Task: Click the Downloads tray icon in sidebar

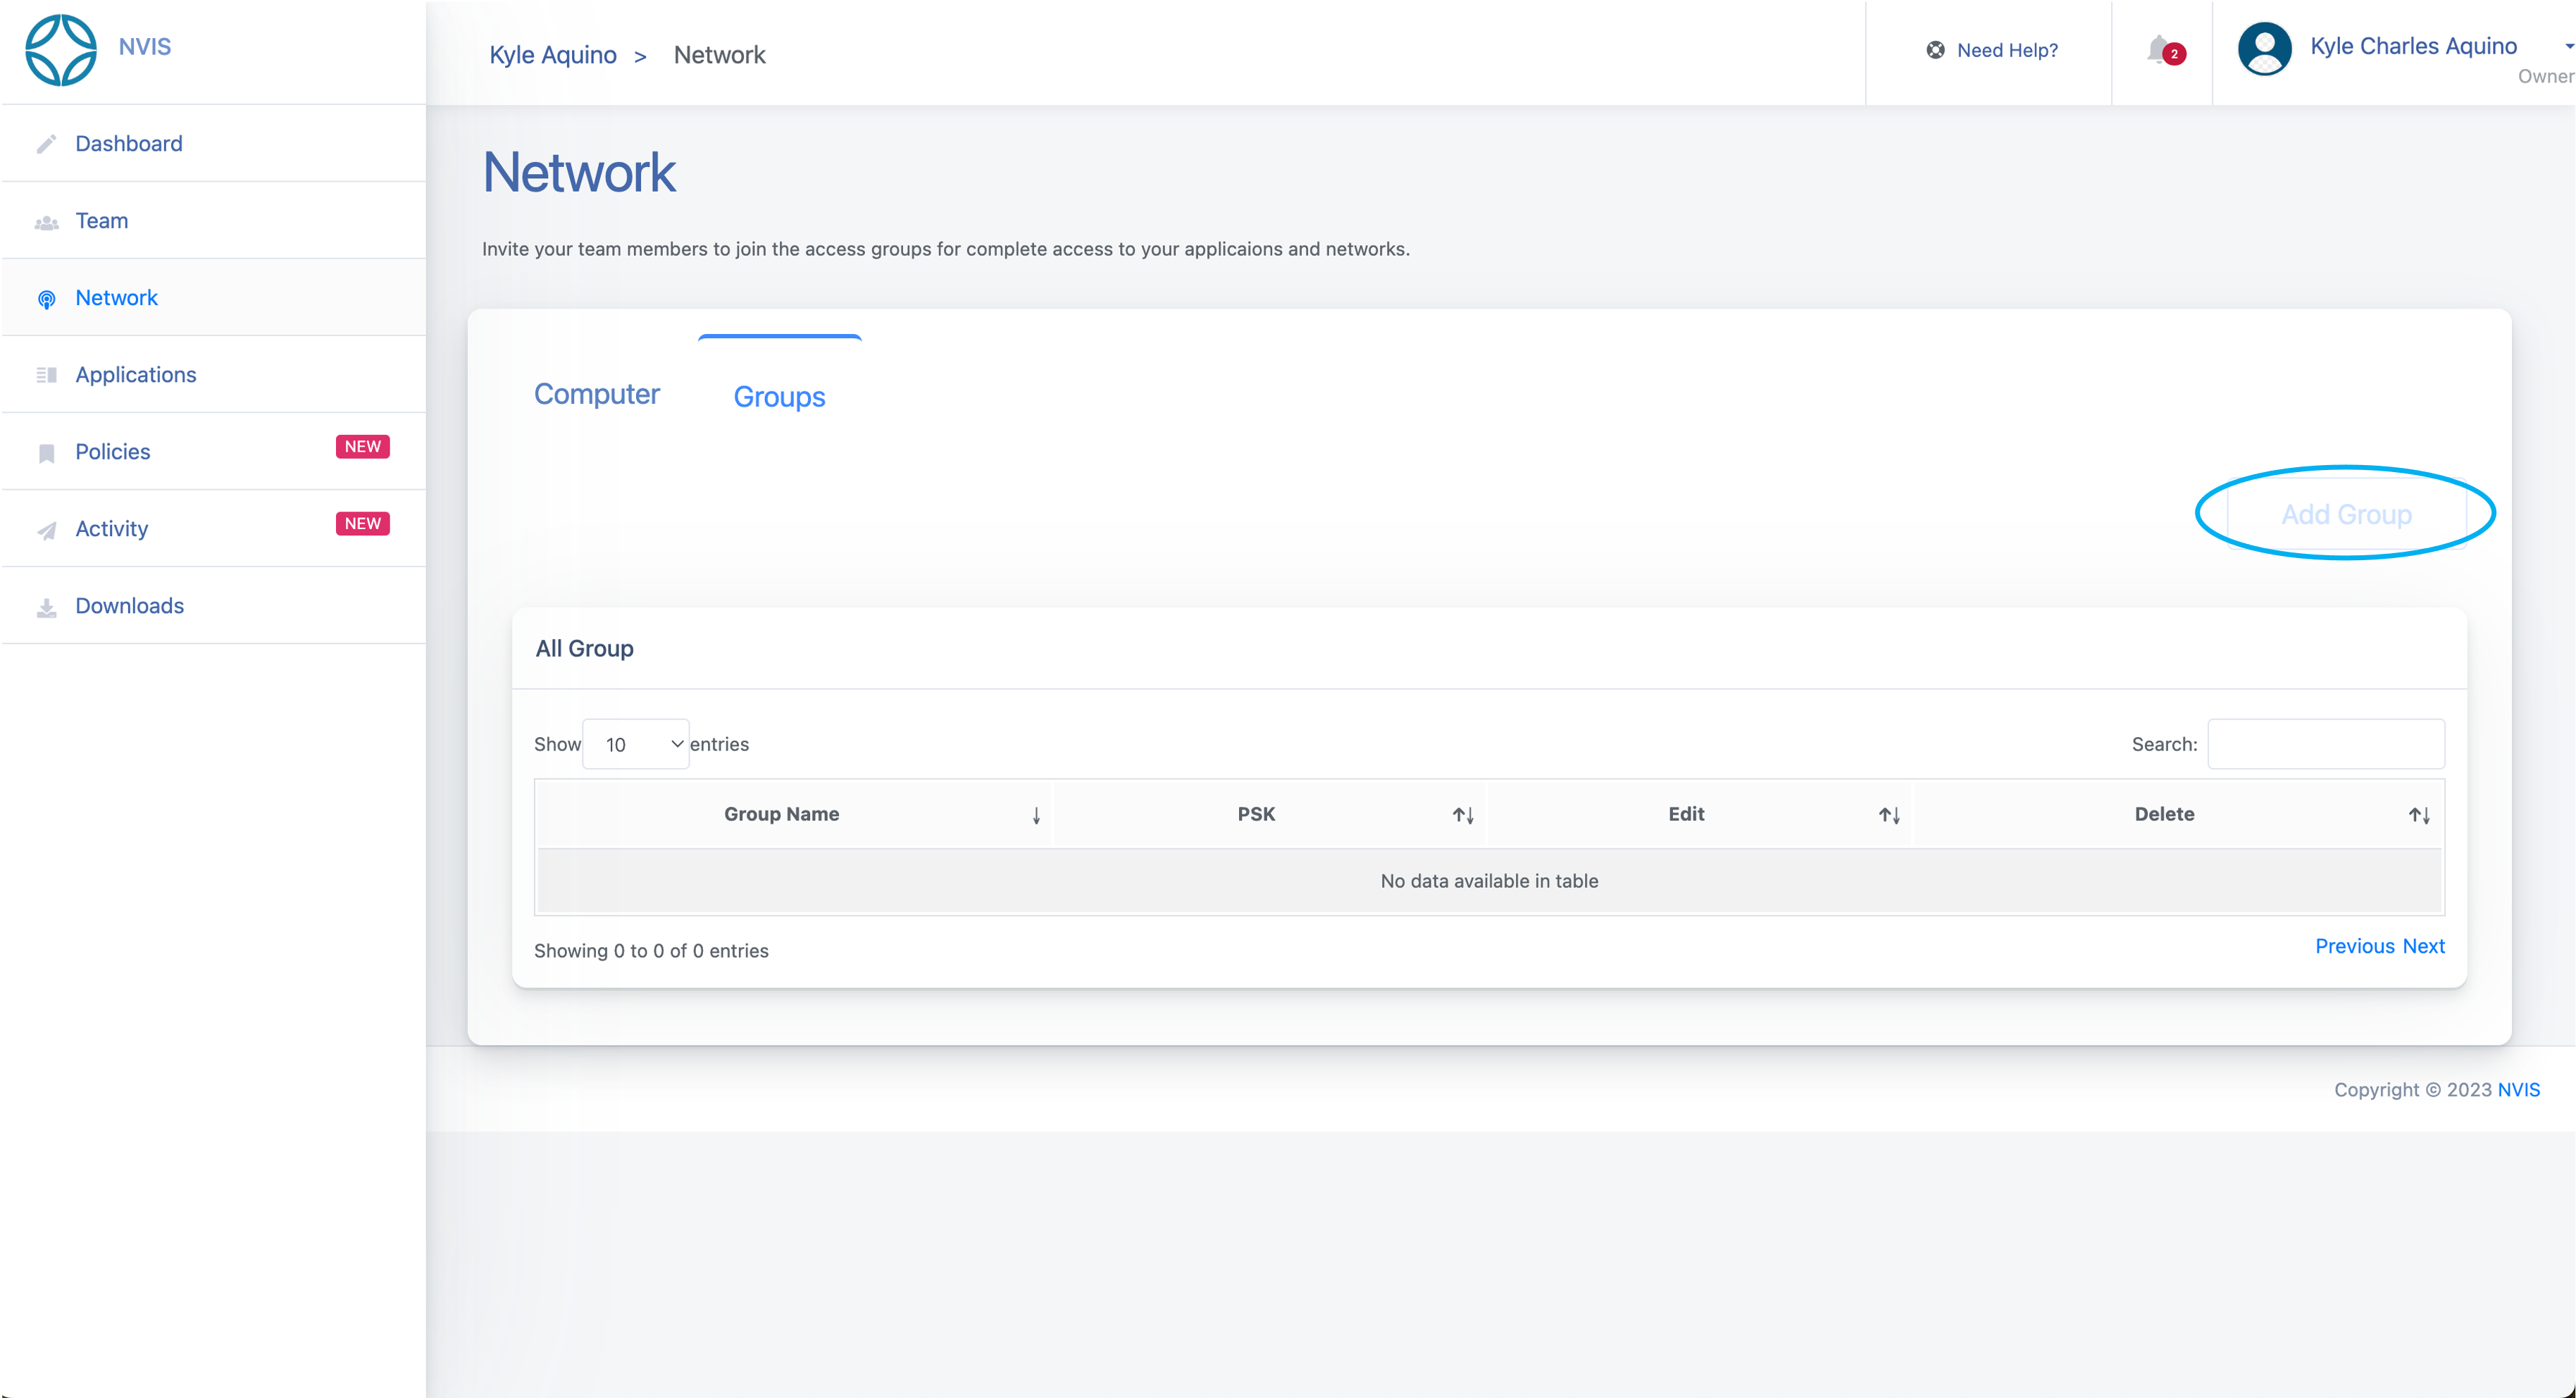Action: coord(46,608)
